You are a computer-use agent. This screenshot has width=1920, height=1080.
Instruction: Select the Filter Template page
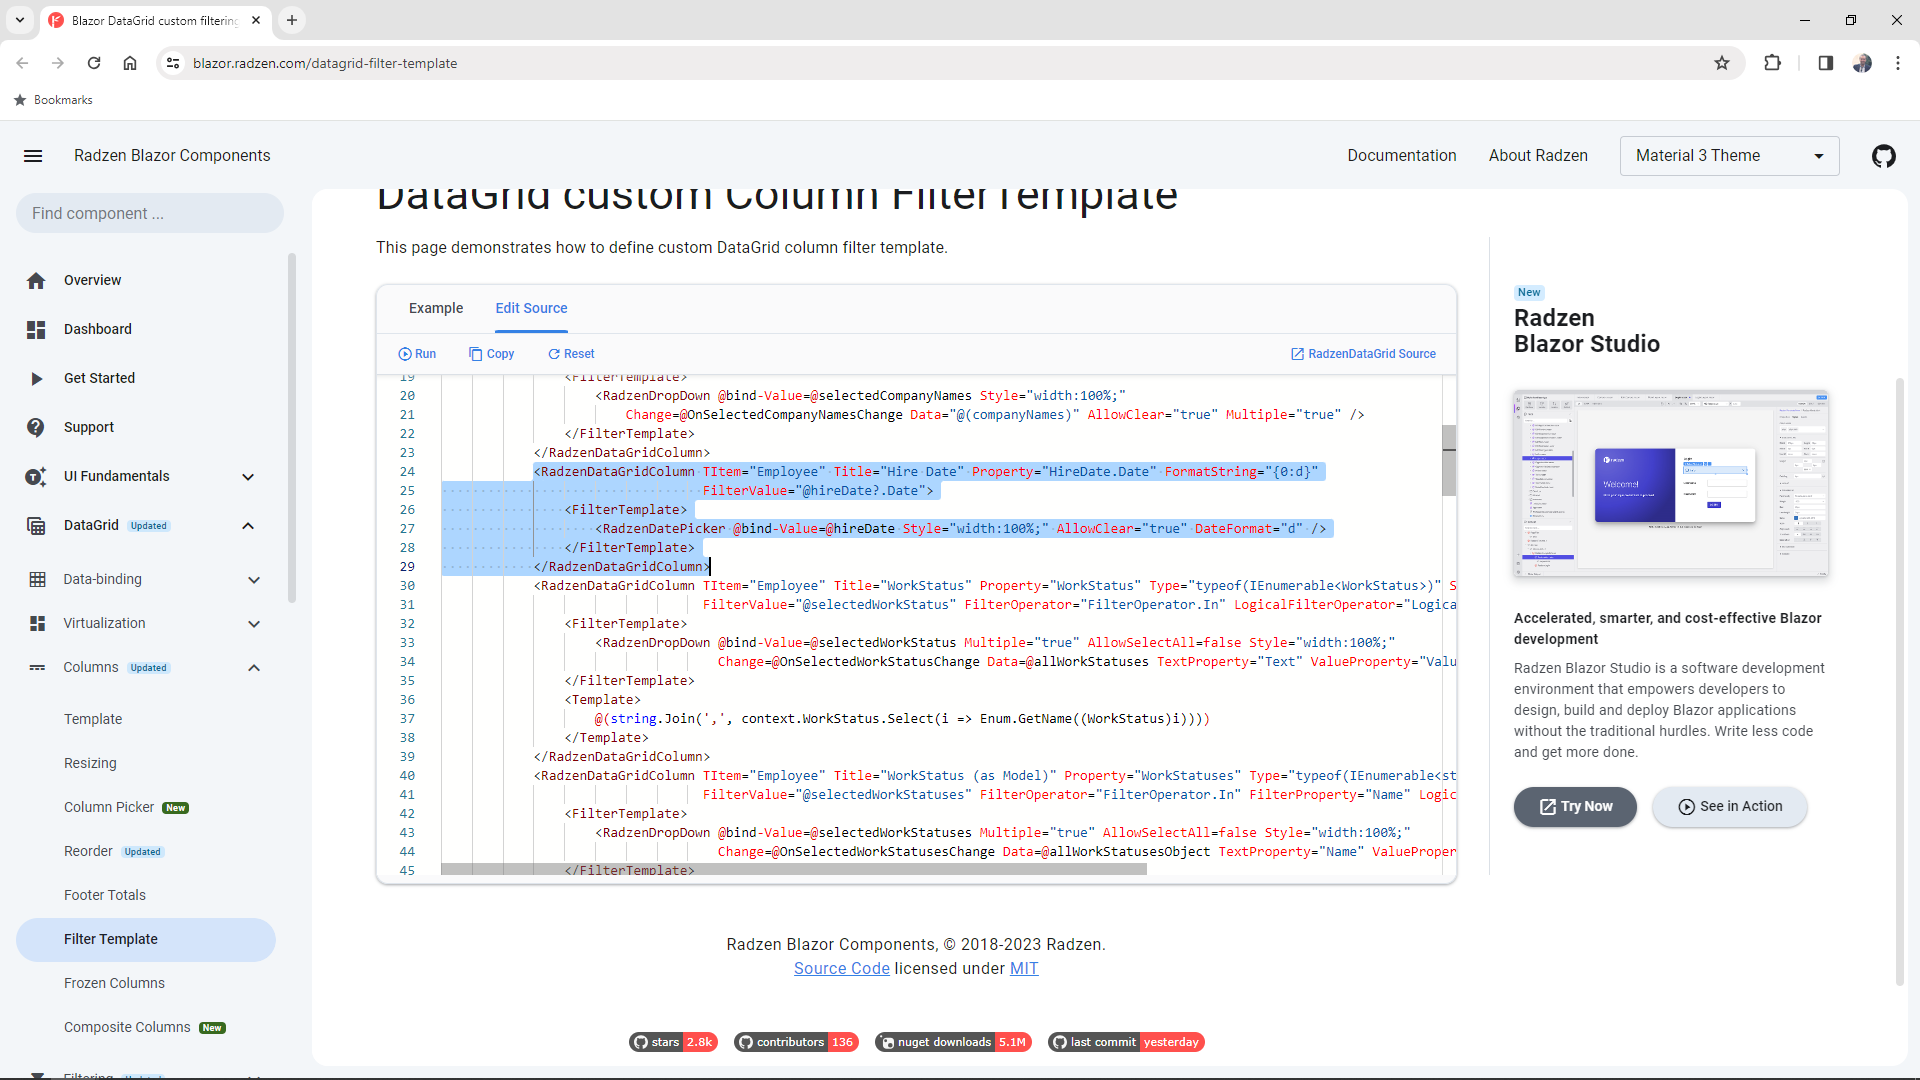(146, 939)
